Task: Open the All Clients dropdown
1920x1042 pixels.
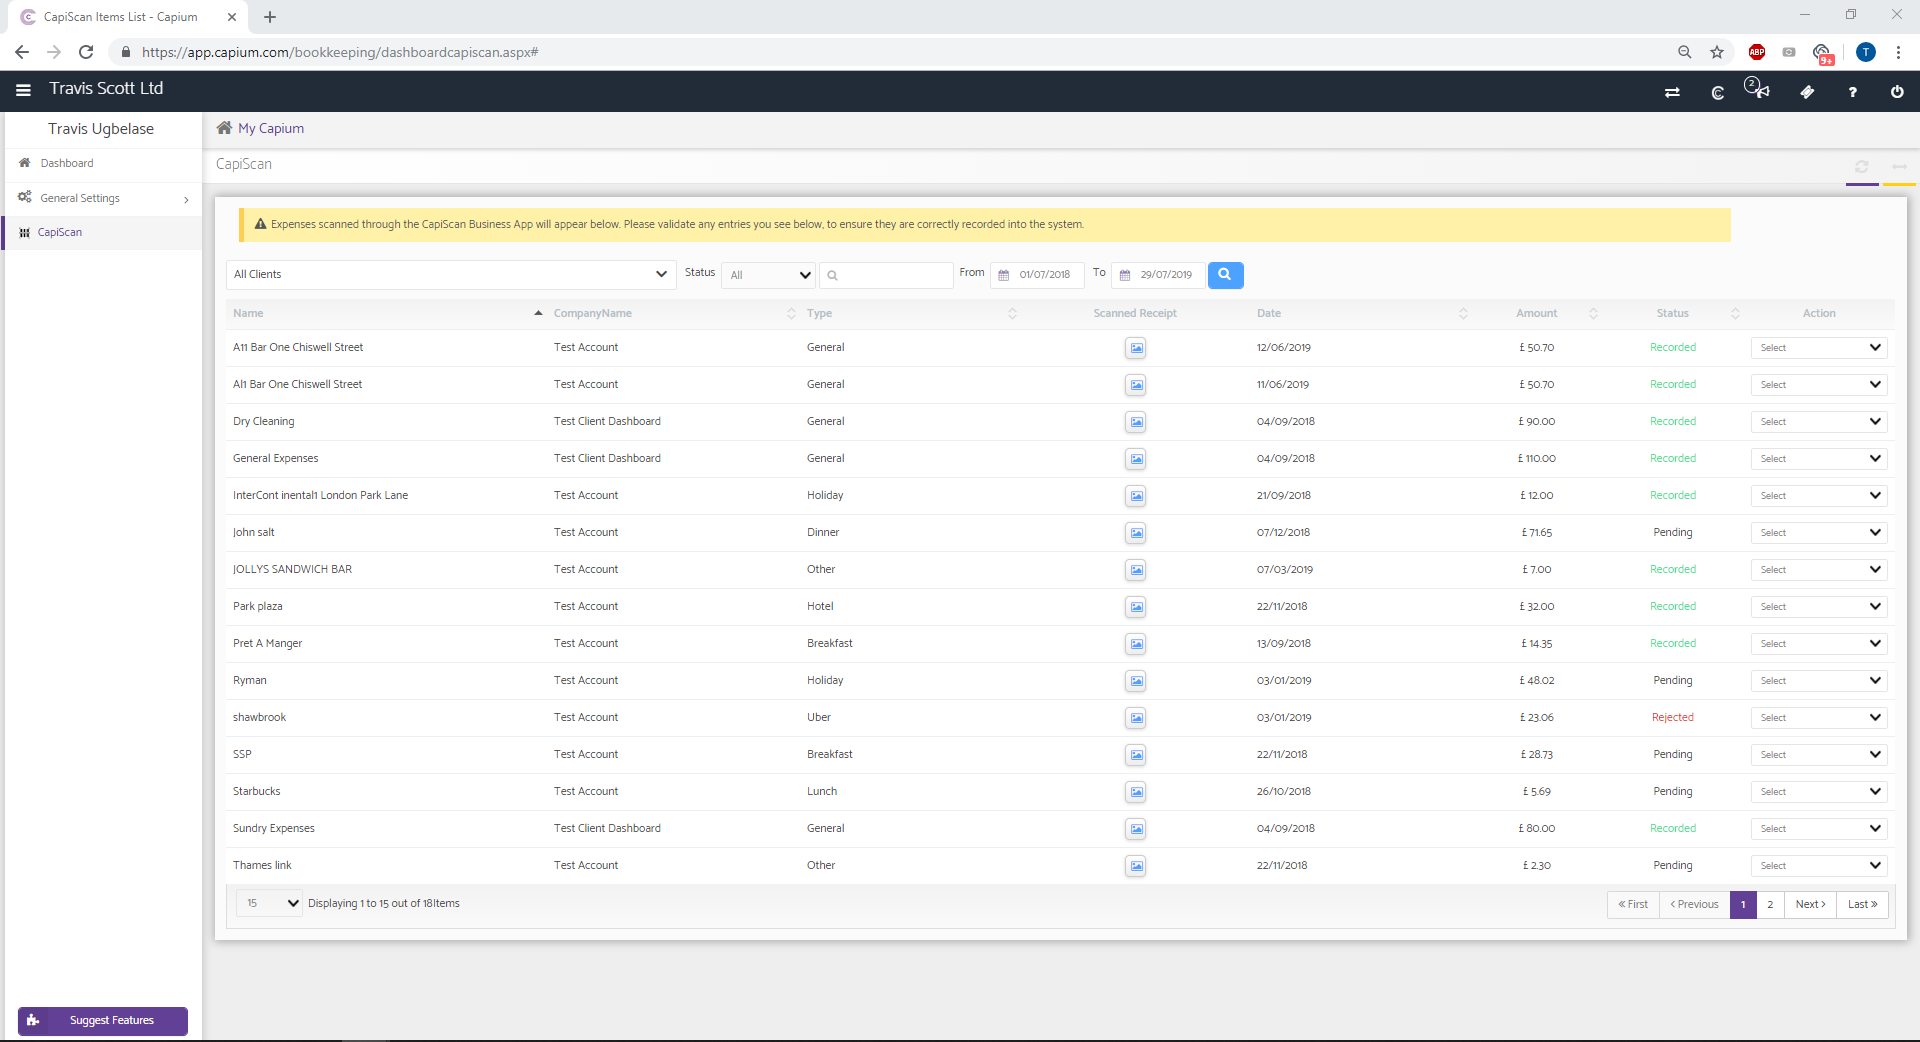Action: coord(450,274)
